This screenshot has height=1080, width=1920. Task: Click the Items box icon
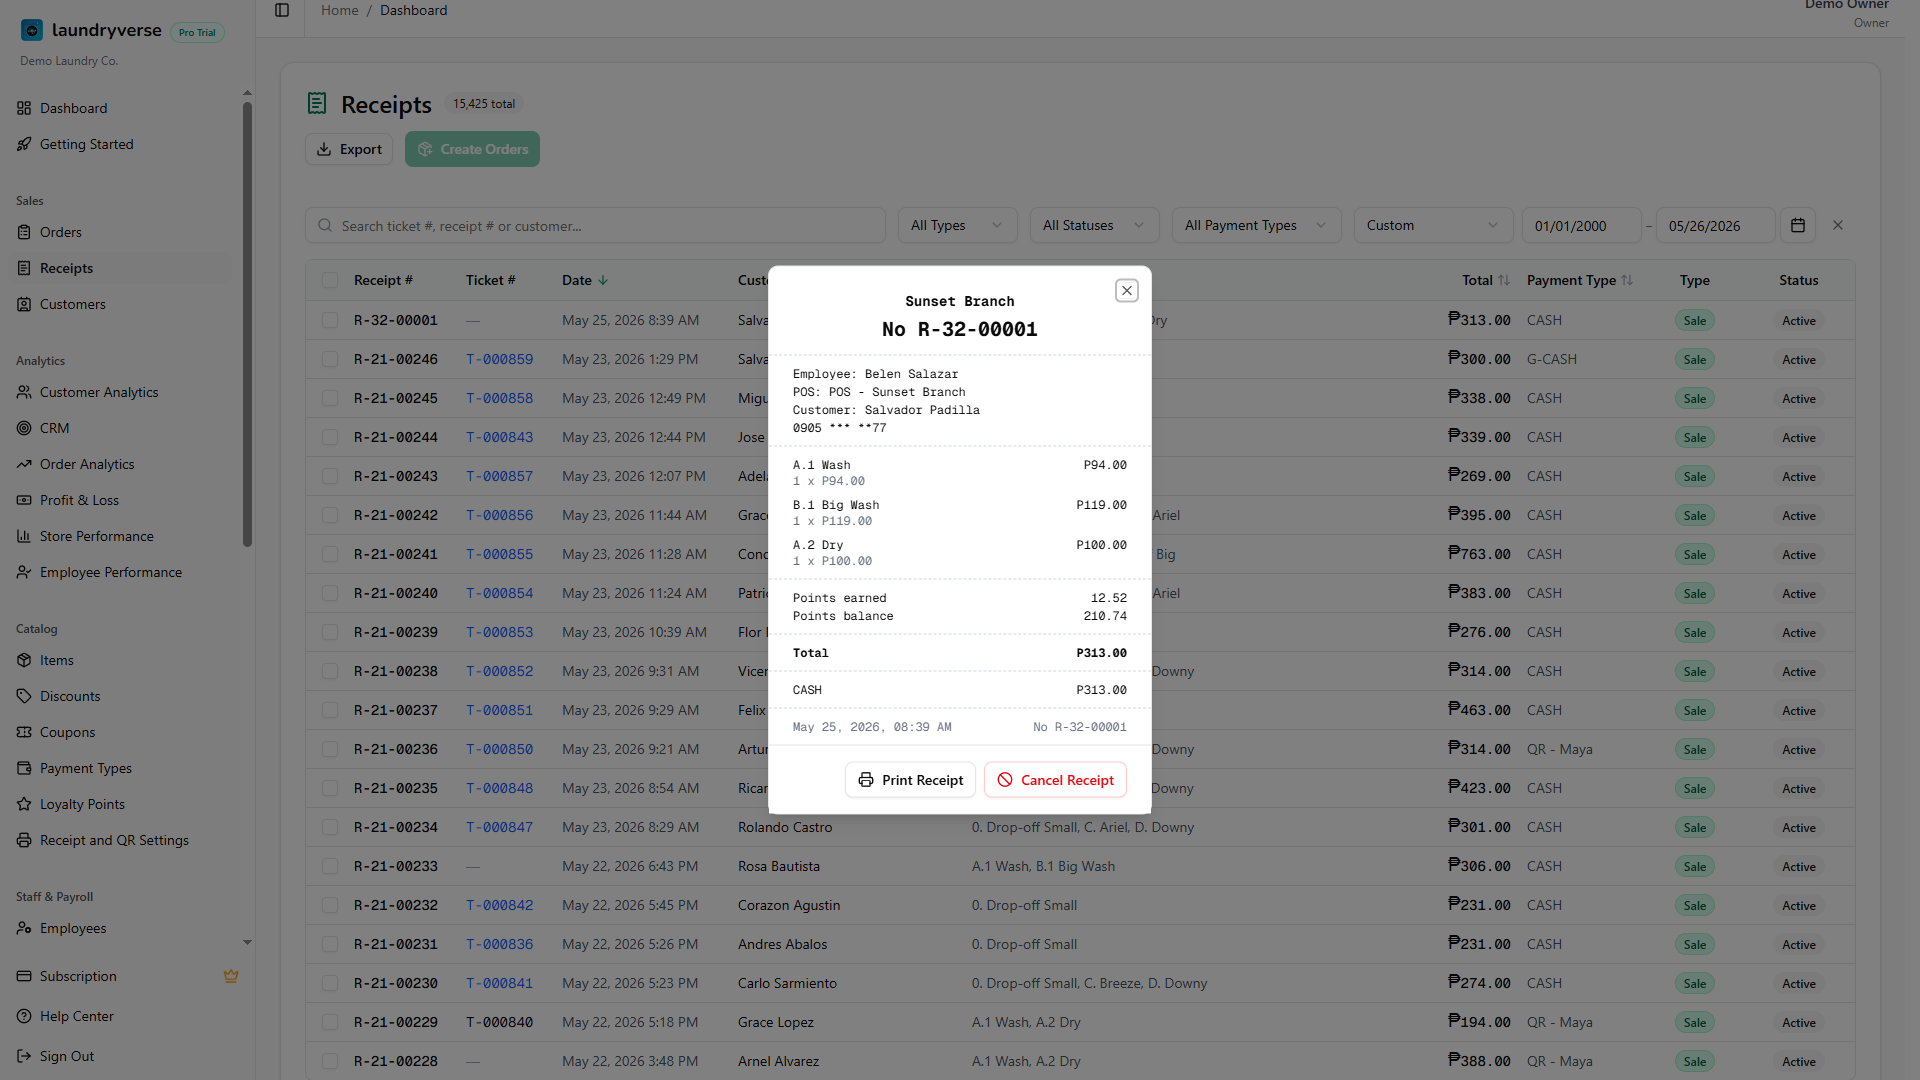[x=24, y=660]
